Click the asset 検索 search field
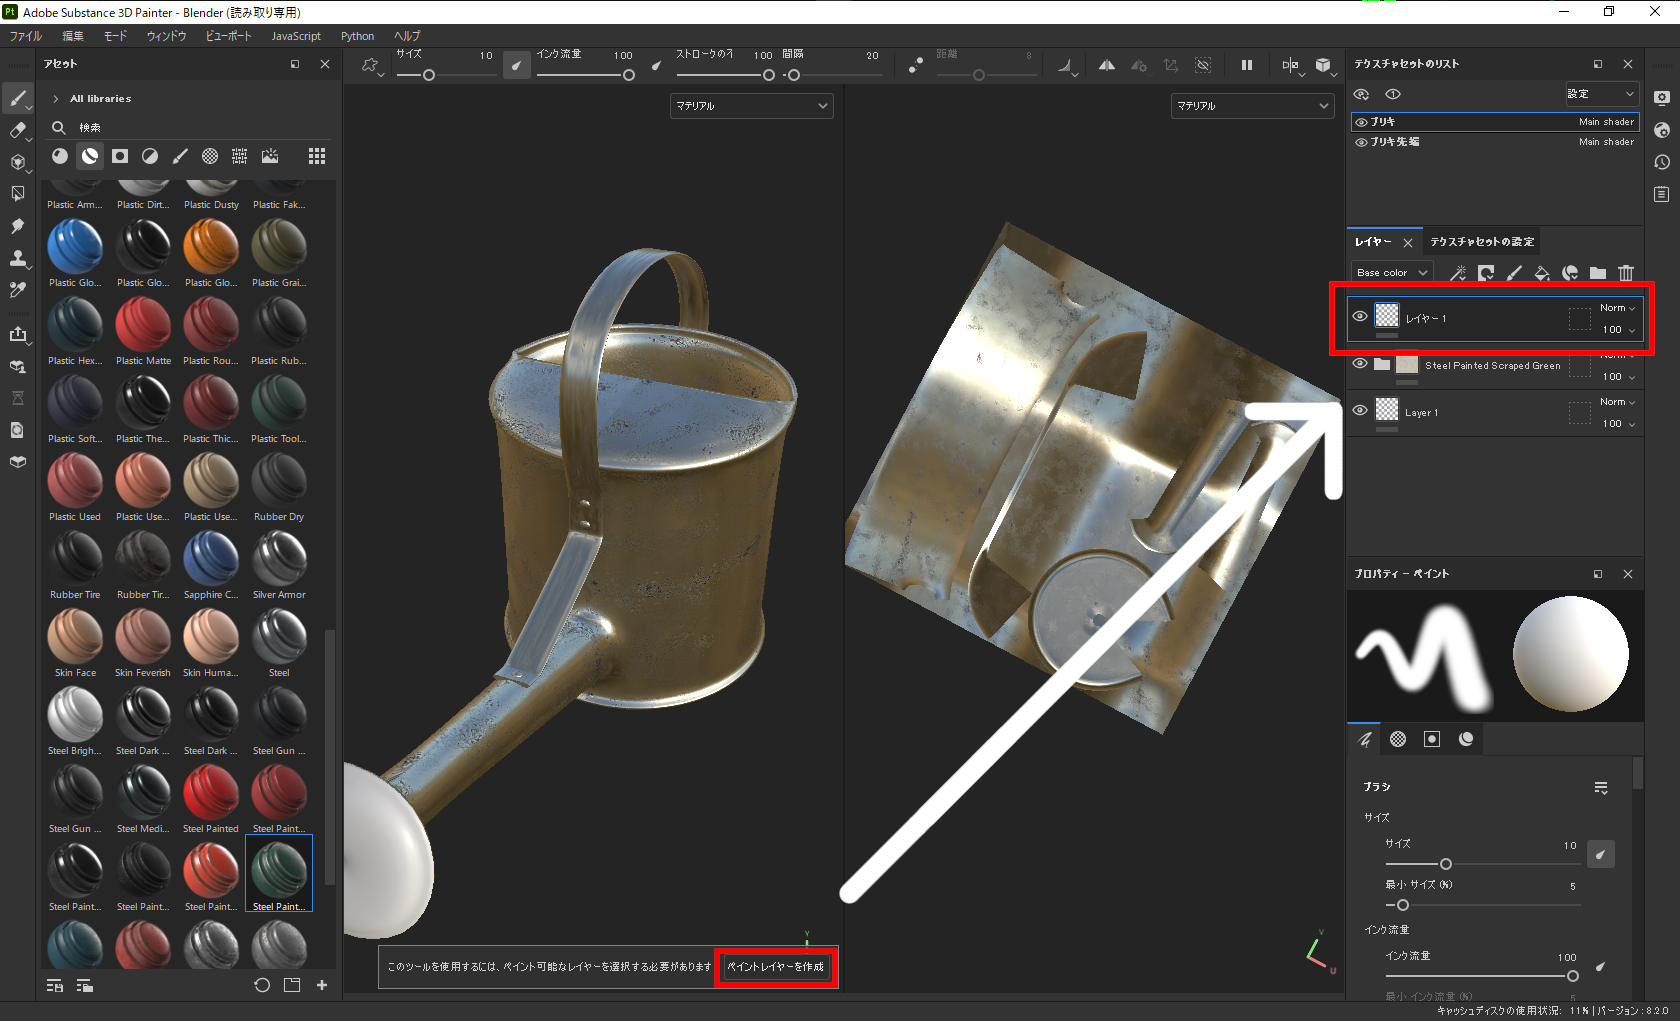1680x1021 pixels. [x=190, y=128]
